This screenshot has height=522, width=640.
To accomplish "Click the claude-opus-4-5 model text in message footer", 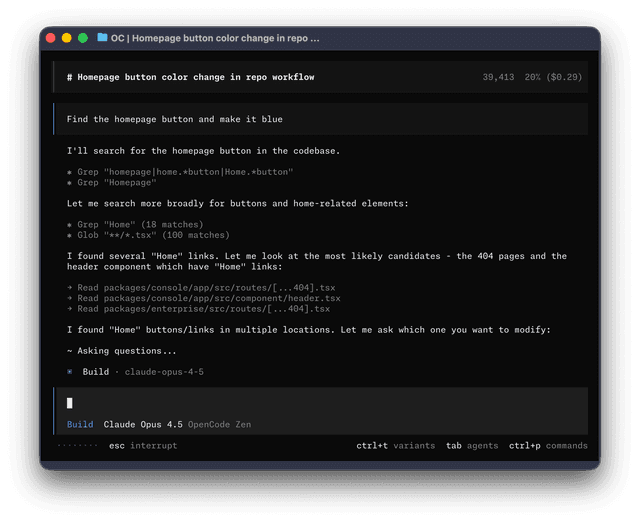I will coord(164,372).
